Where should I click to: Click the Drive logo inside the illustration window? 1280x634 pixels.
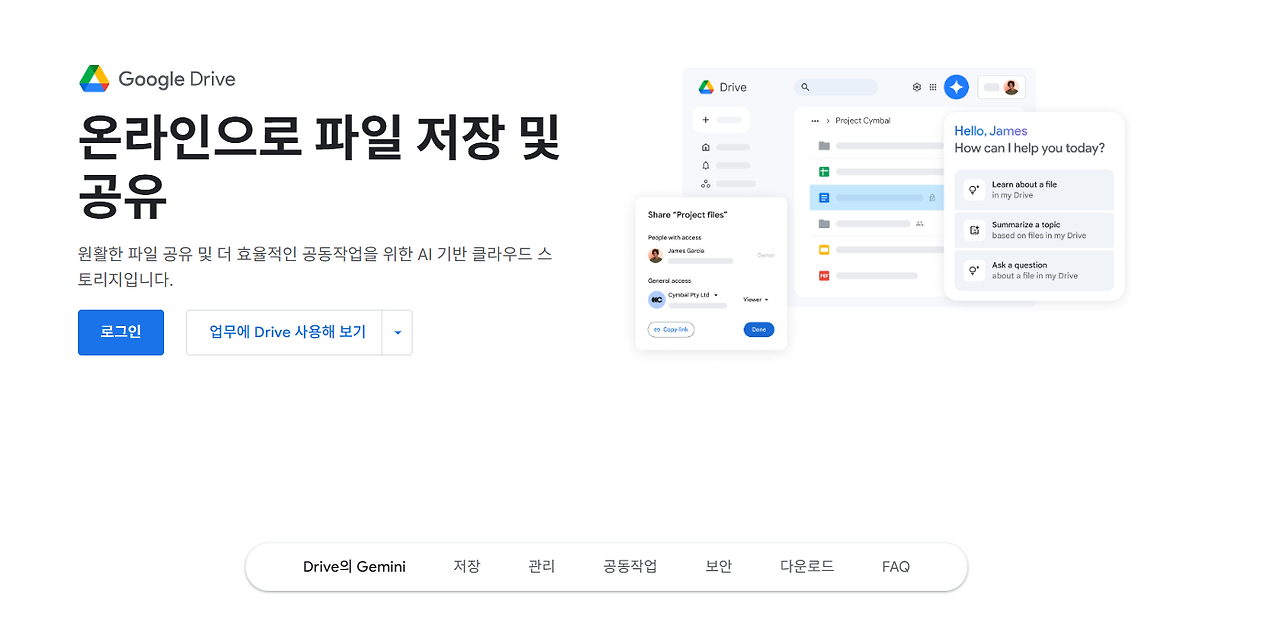click(722, 87)
